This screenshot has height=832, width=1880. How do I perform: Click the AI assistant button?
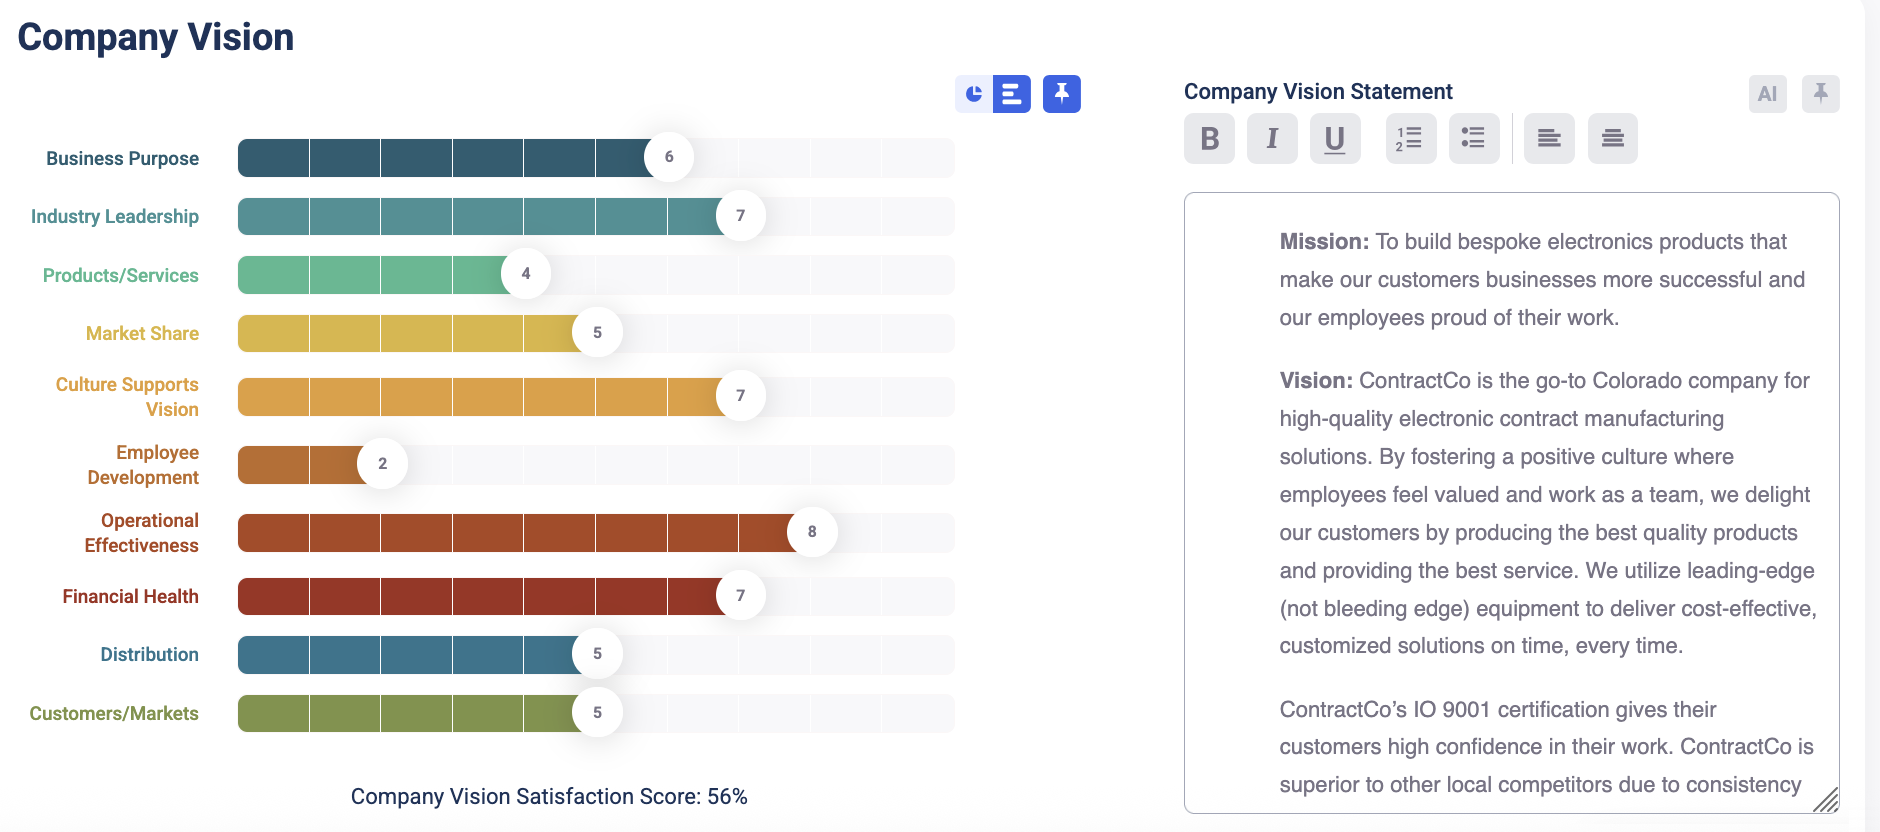tap(1767, 94)
